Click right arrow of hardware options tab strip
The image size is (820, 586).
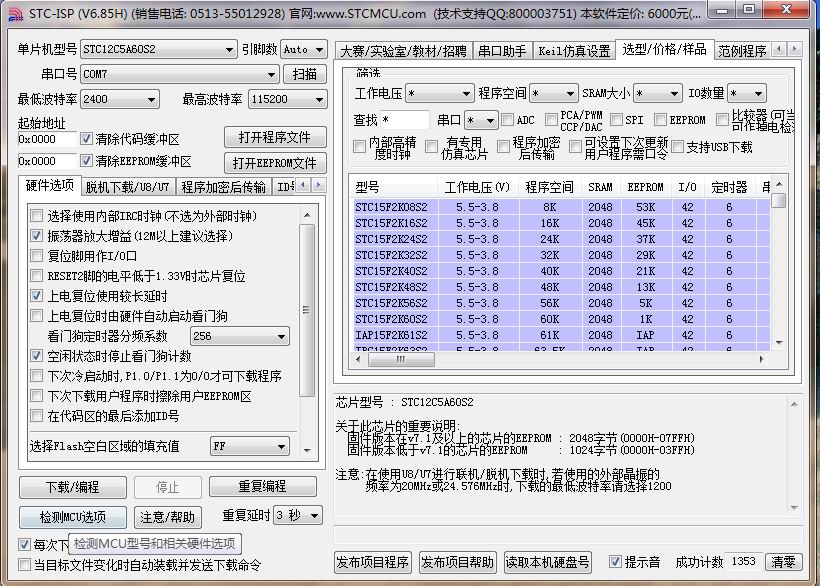pyautogui.click(x=318, y=185)
